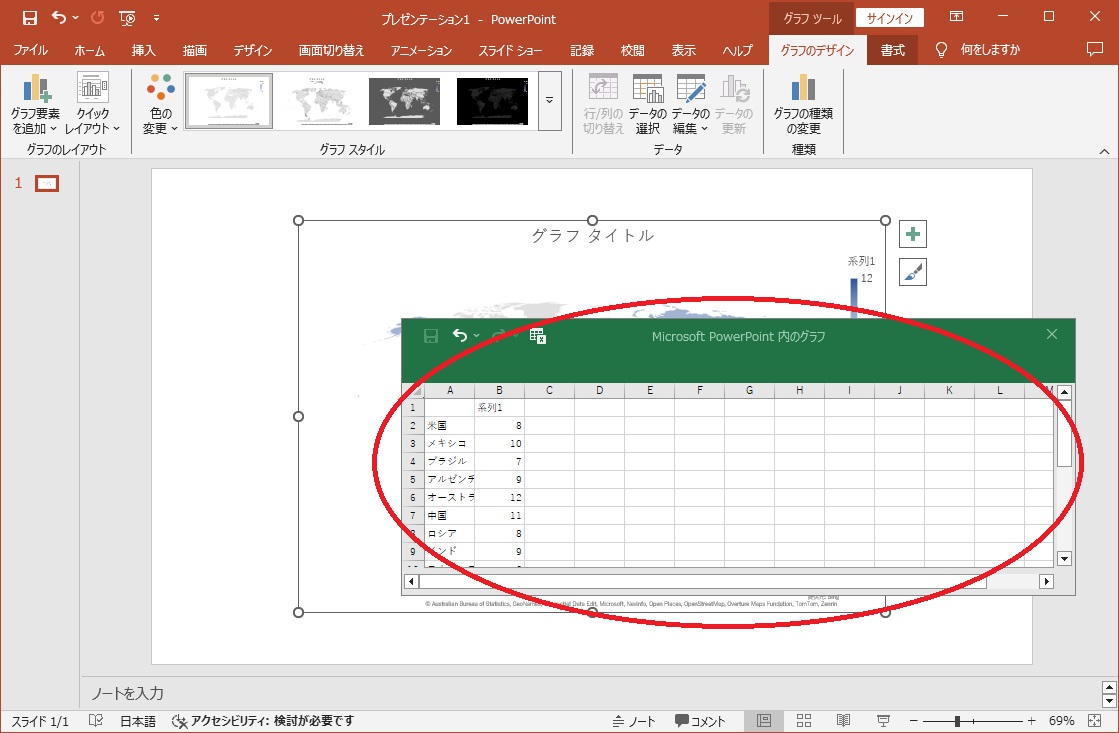Click the グラフの種類の変更 chart type icon

[802, 90]
